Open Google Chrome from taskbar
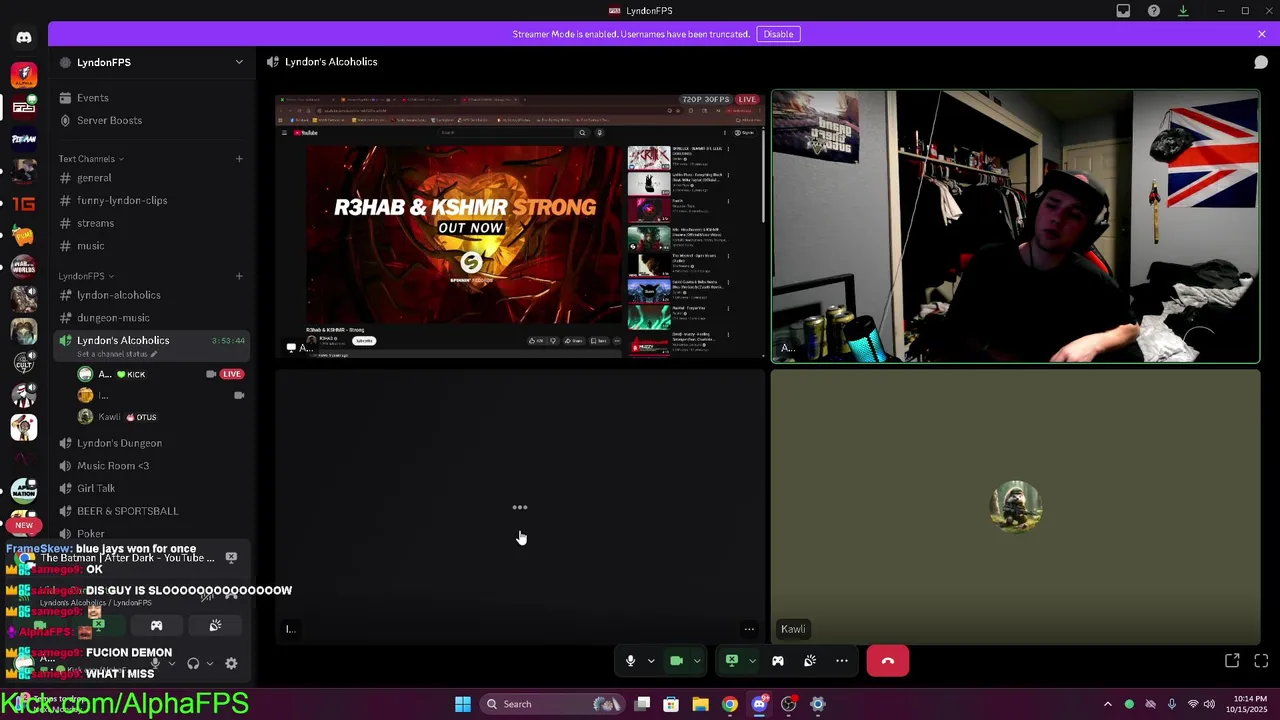Viewport: 1280px width, 720px height. pyautogui.click(x=730, y=704)
